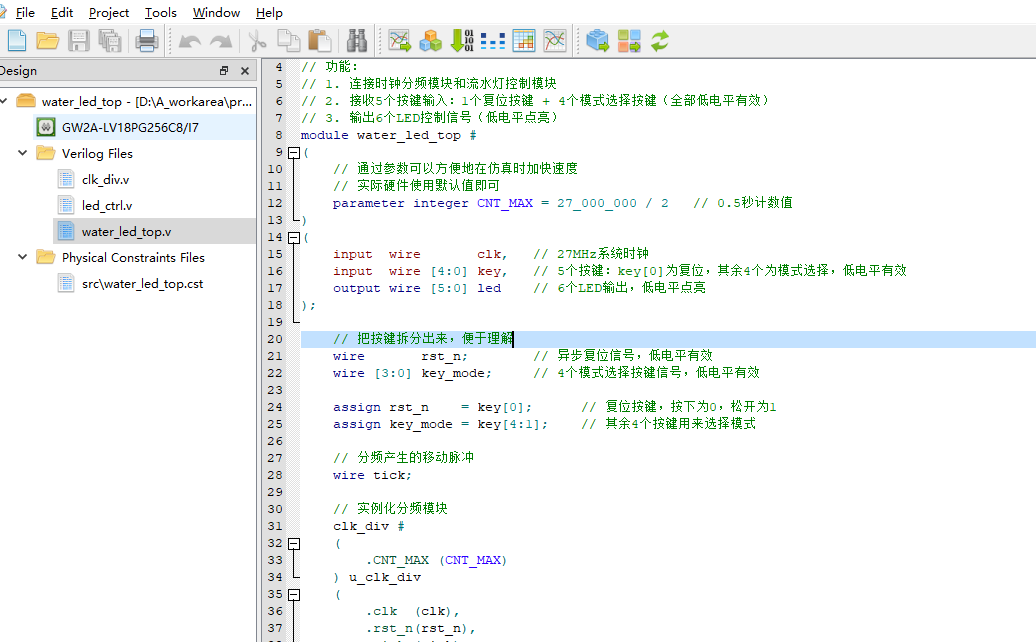The width and height of the screenshot is (1036, 642).
Task: Open the curves graph analyzer icon
Action: click(x=554, y=41)
